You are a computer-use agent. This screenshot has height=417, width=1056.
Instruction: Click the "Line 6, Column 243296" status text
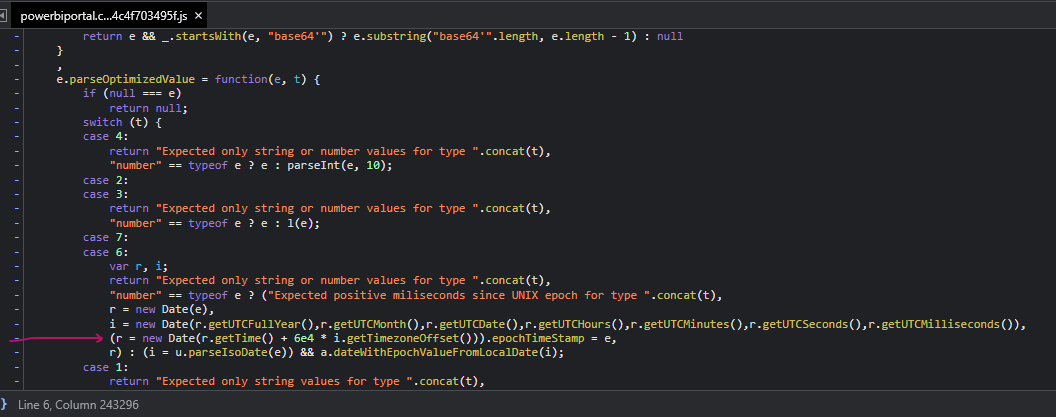coord(79,405)
